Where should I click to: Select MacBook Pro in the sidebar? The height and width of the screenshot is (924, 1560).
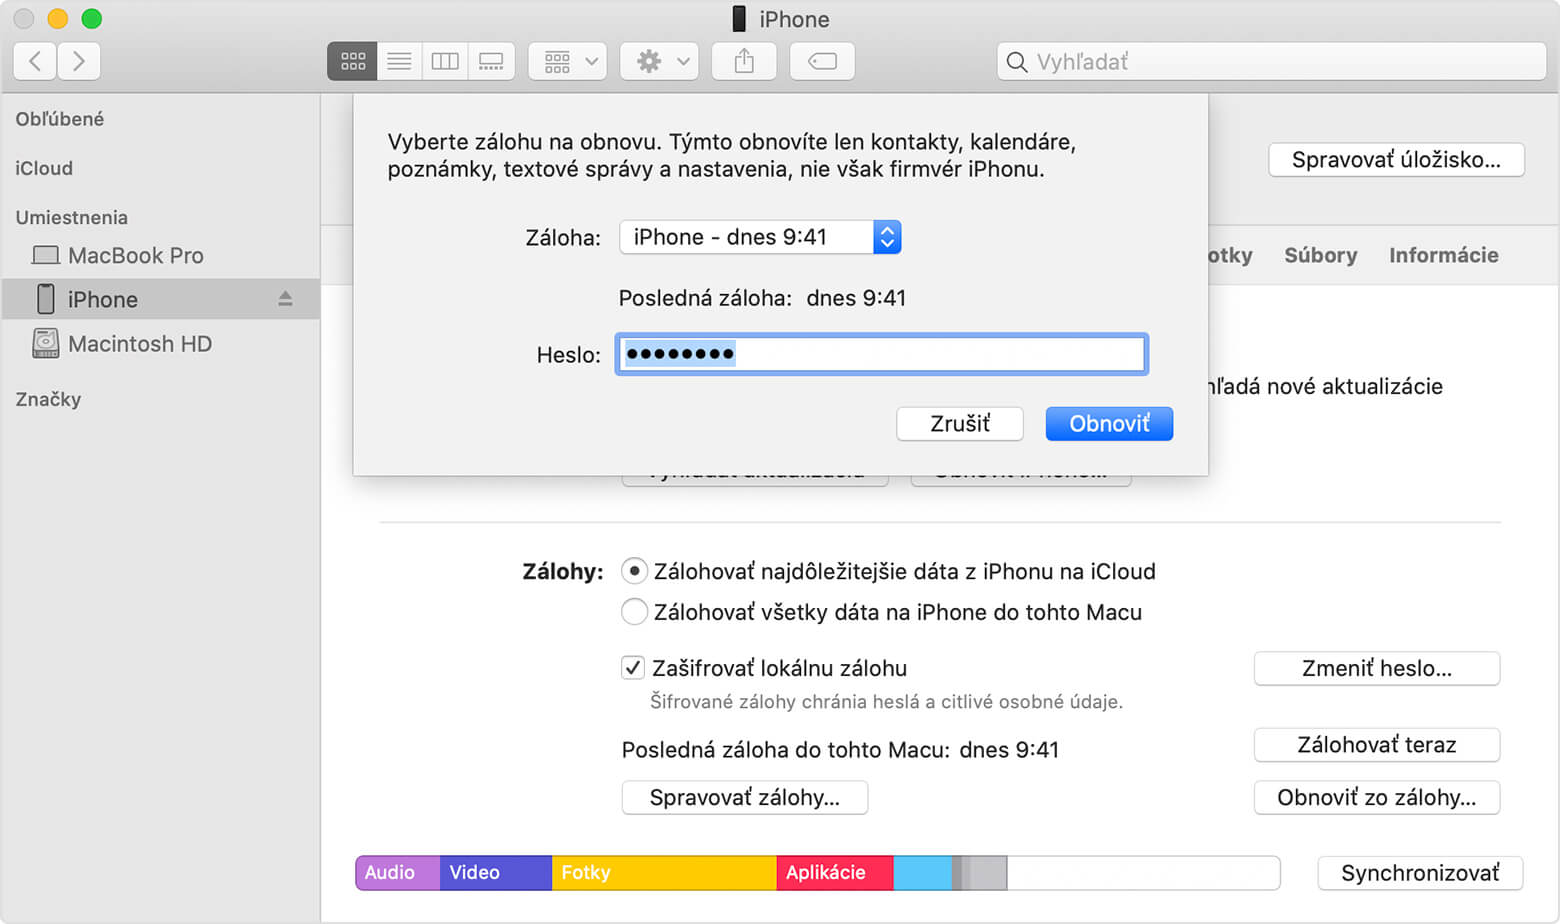pos(160,255)
